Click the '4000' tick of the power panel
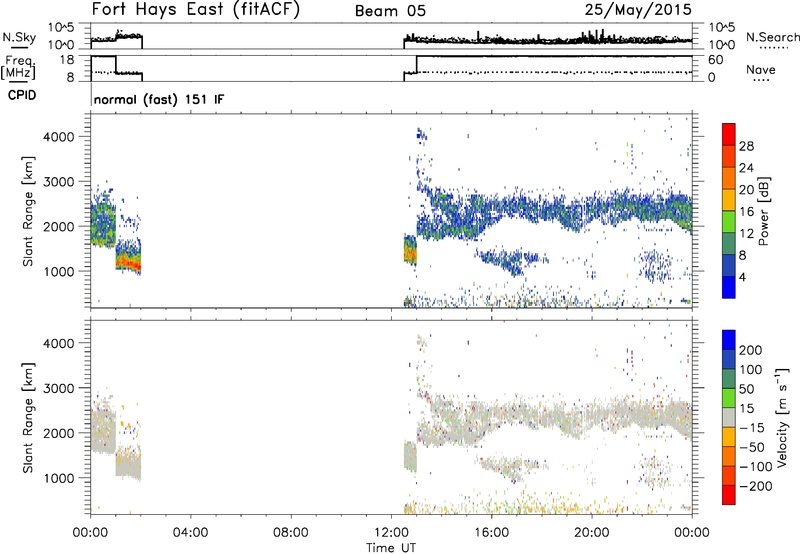The height and width of the screenshot is (554, 800). point(58,137)
